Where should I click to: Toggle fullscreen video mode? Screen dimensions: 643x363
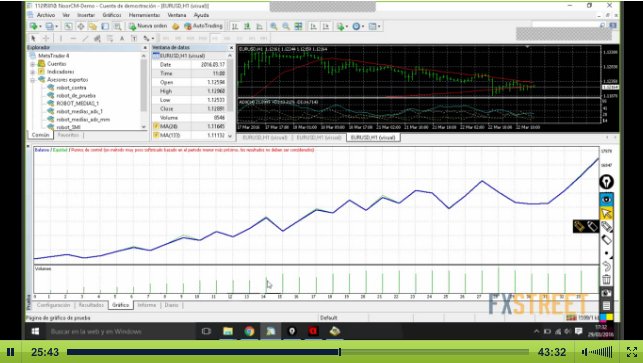coord(632,352)
